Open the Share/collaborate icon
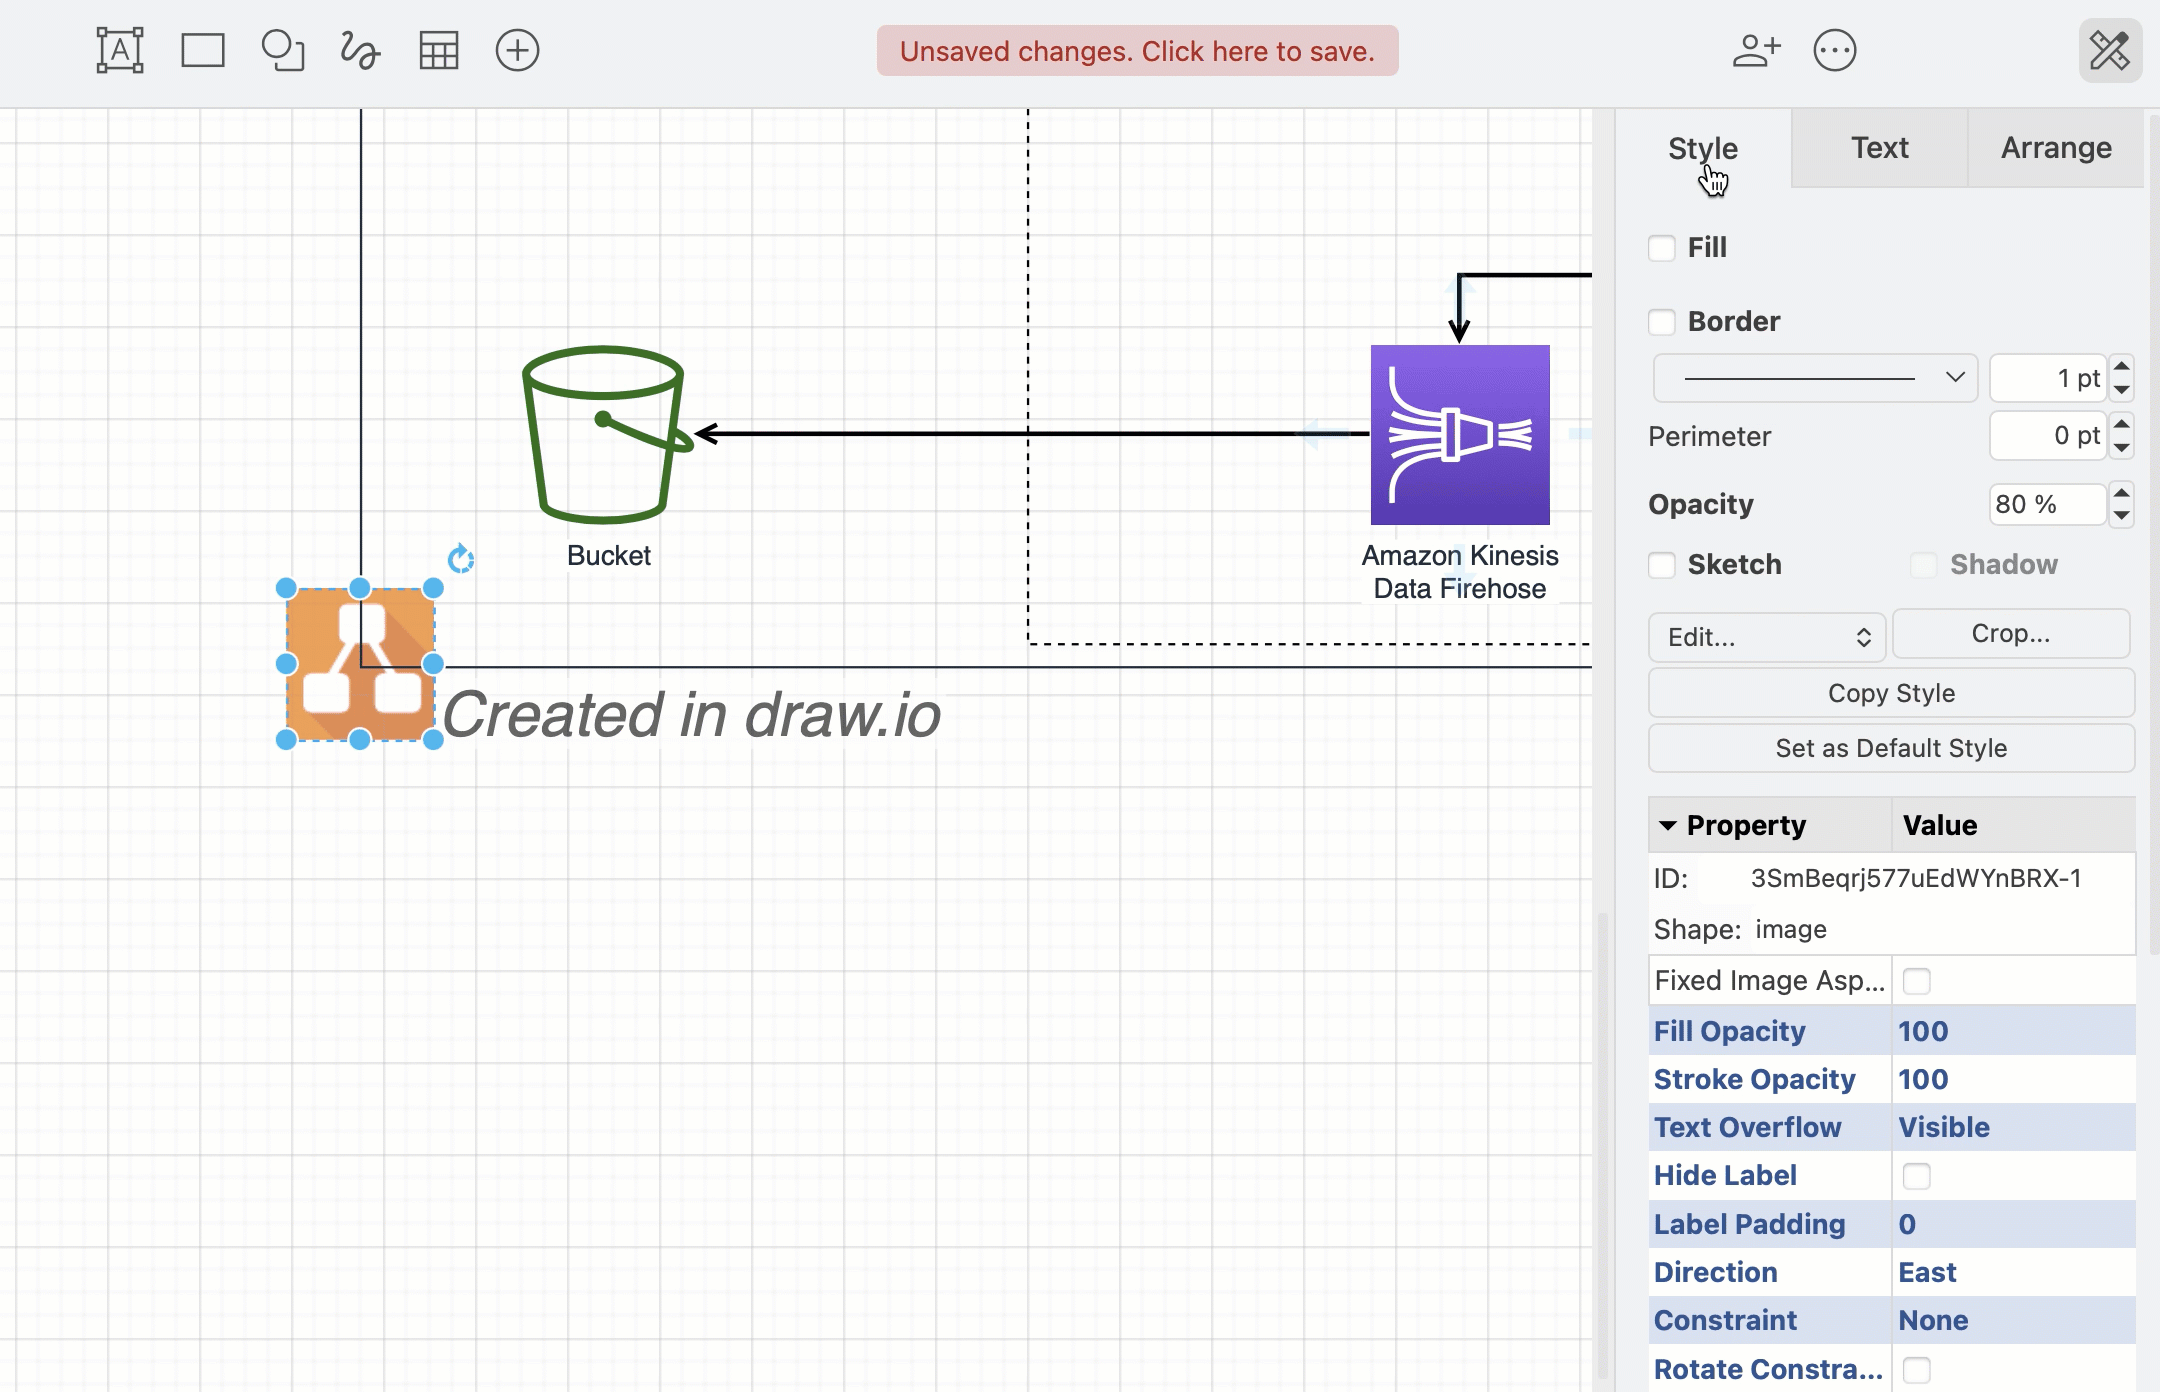2160x1392 pixels. click(x=1757, y=49)
